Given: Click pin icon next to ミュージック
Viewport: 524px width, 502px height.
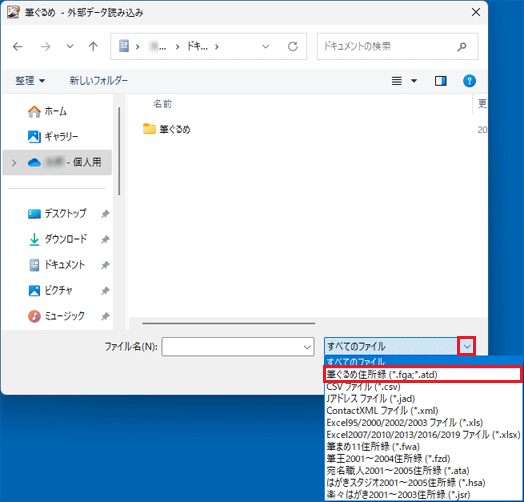Looking at the screenshot, I should [105, 316].
